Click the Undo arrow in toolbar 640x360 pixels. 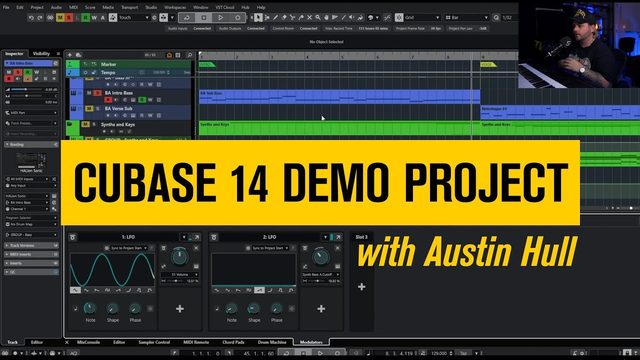[31, 18]
